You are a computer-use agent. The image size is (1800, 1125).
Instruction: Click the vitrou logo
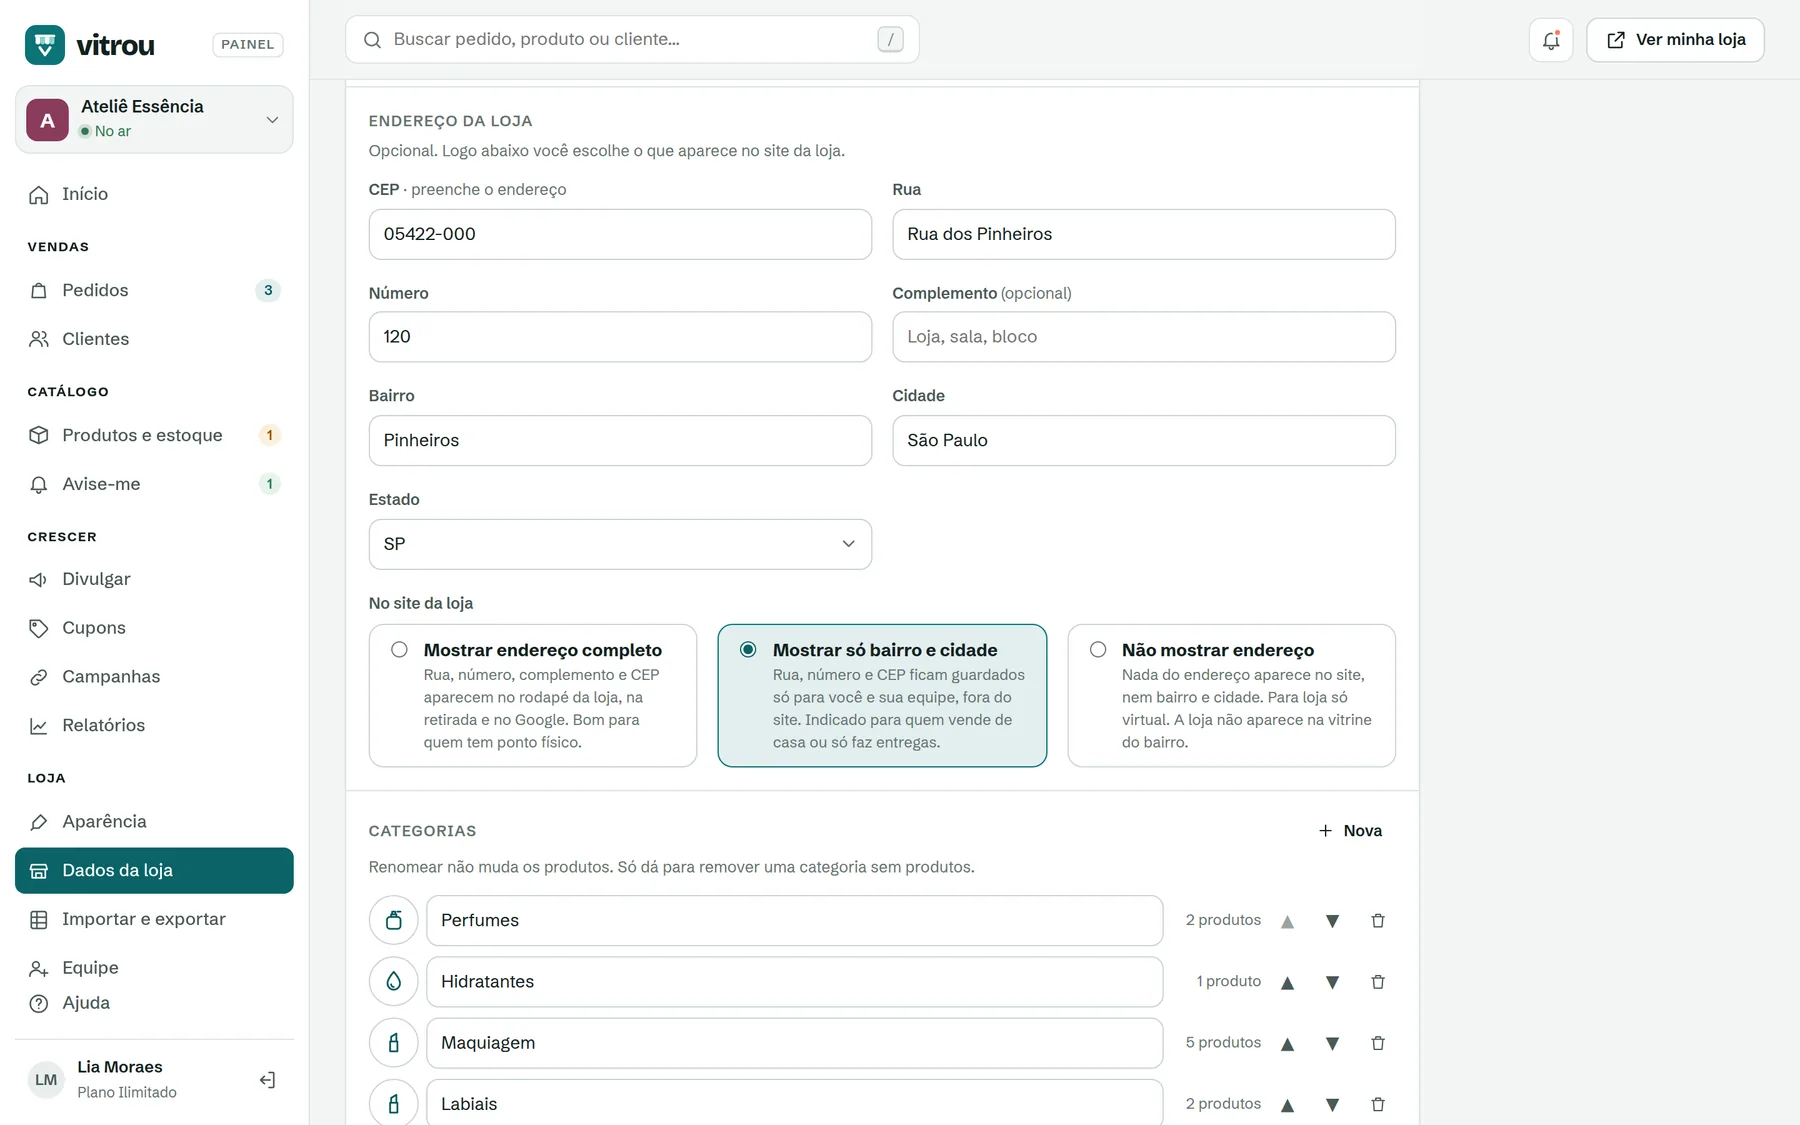[x=90, y=45]
